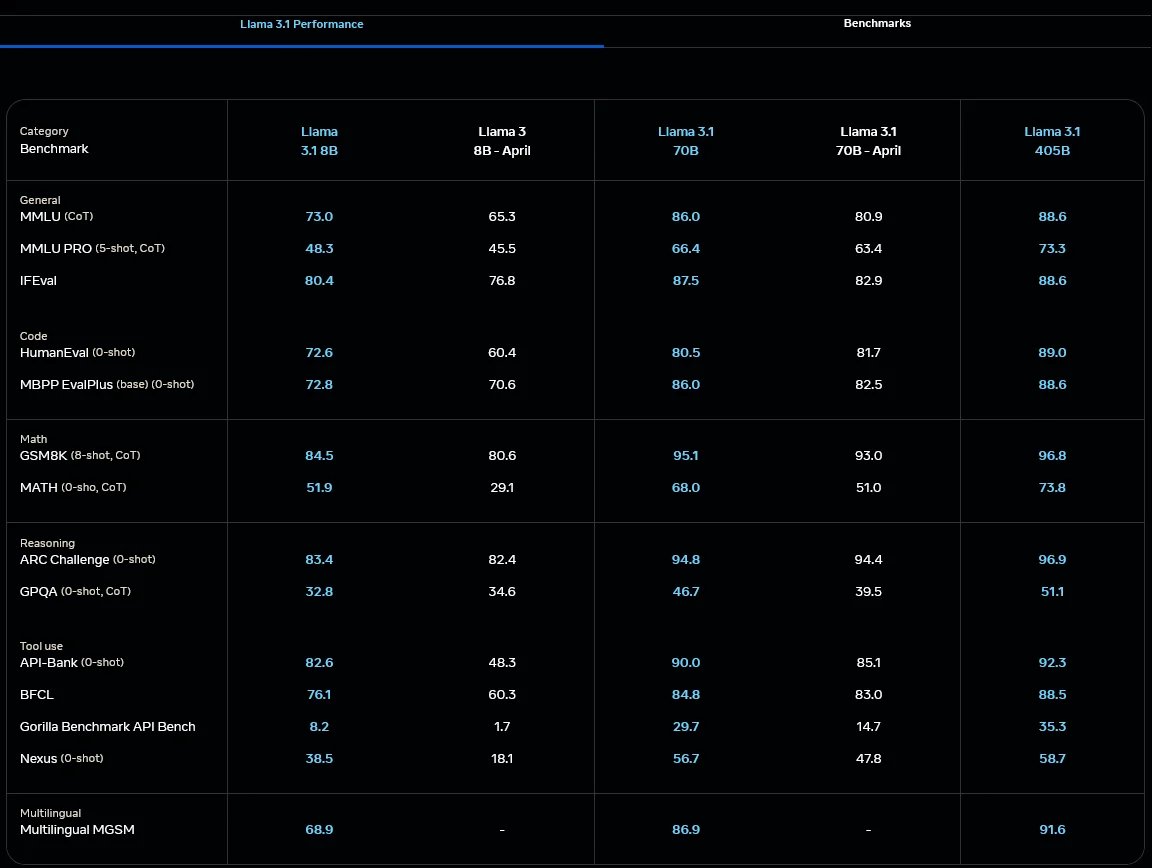Click the GPQA (0-shot, CoT) label
Screen dimensions: 1152x868
pos(75,592)
